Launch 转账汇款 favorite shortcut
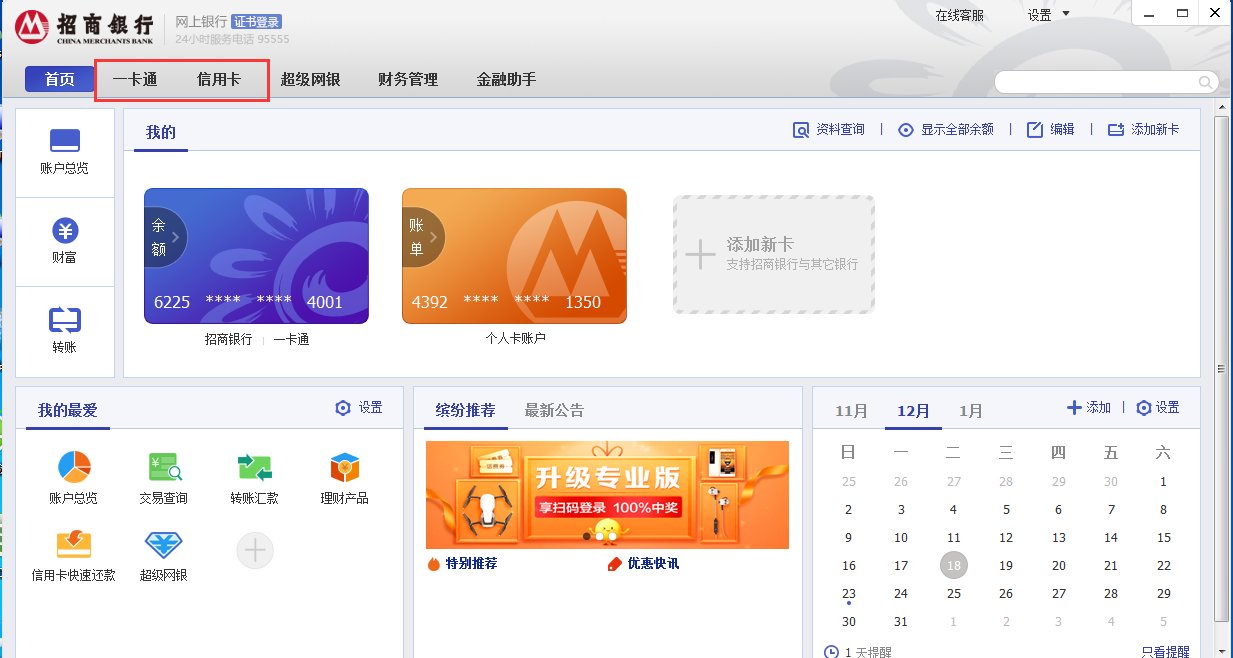Screen dimensions: 1233x658 point(254,468)
